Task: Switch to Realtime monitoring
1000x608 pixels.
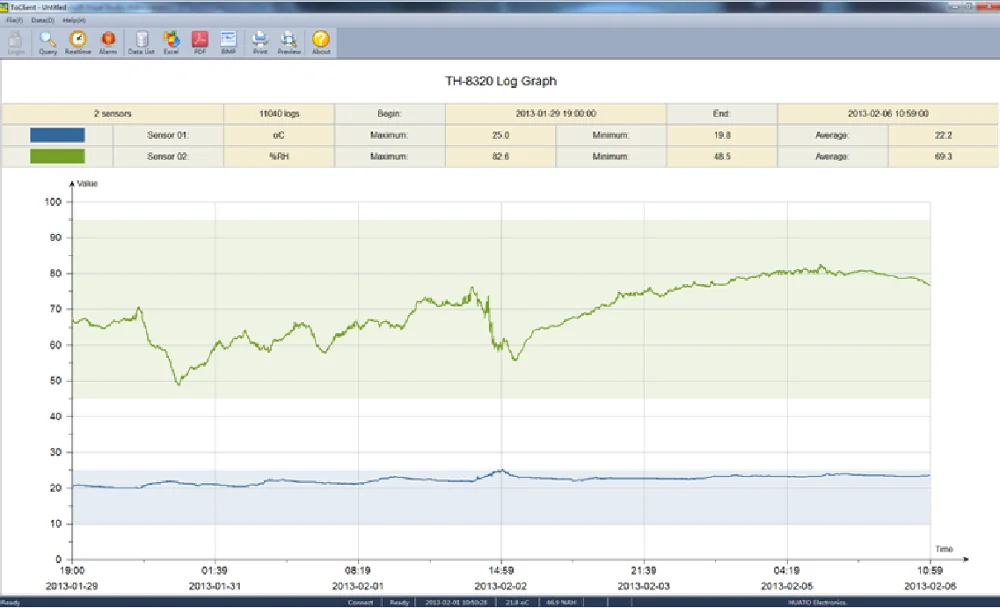Action: (77, 41)
